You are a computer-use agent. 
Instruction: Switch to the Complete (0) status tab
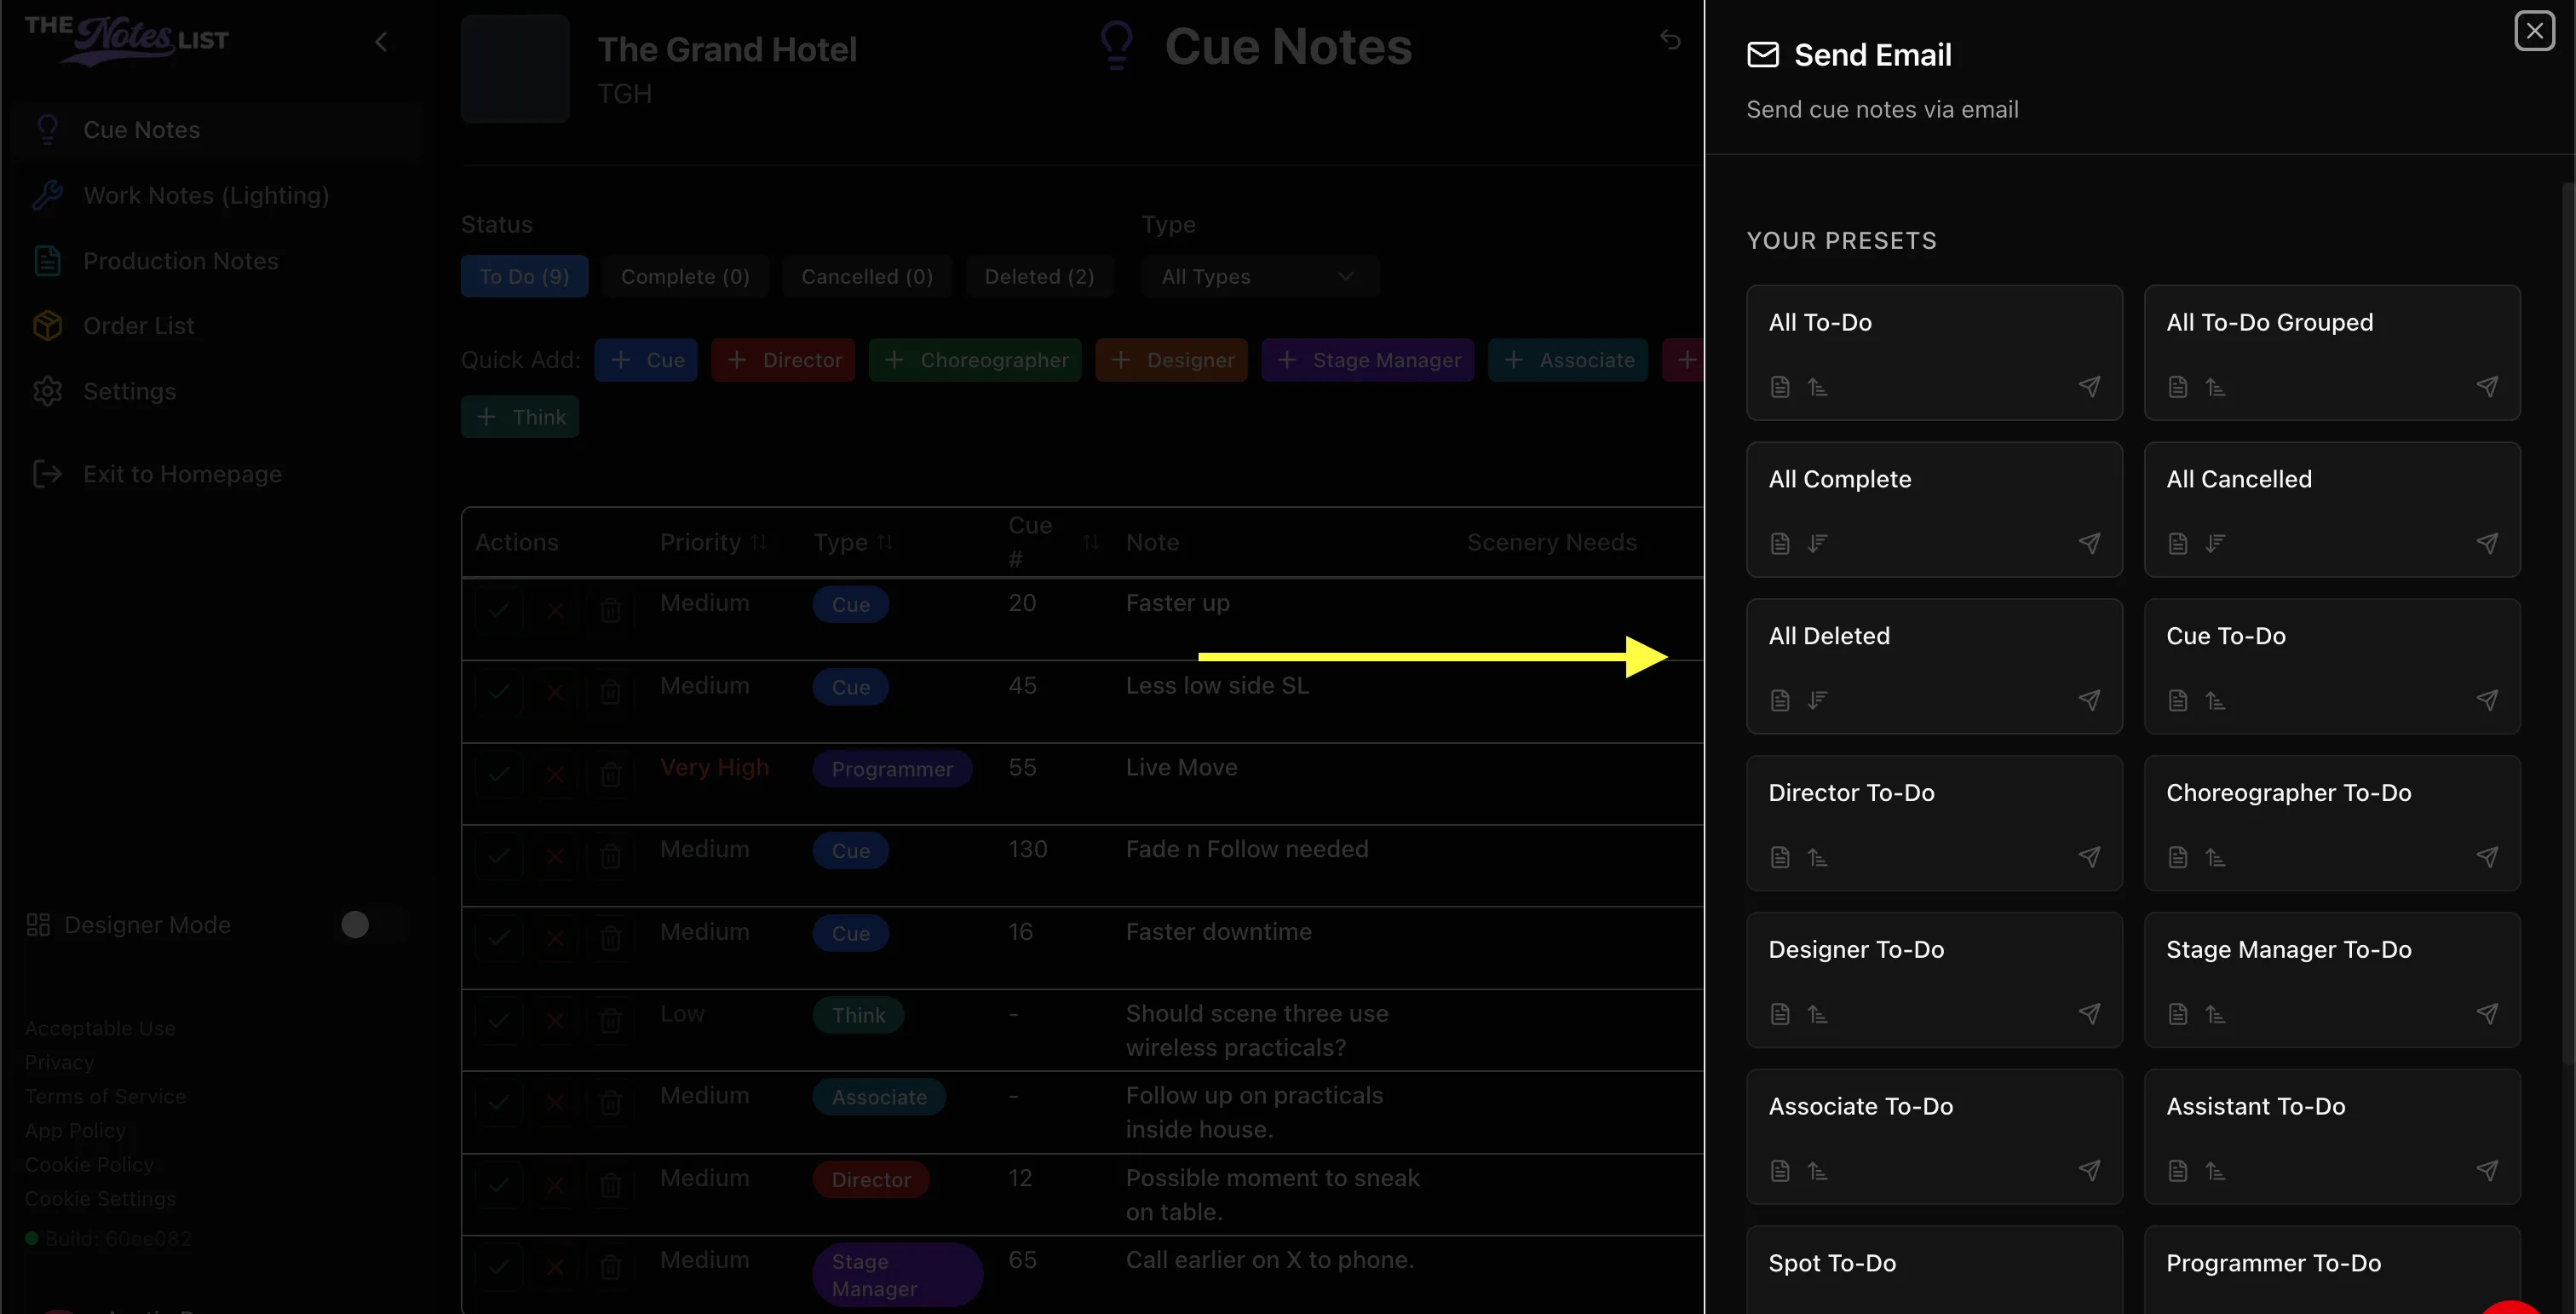tap(685, 276)
